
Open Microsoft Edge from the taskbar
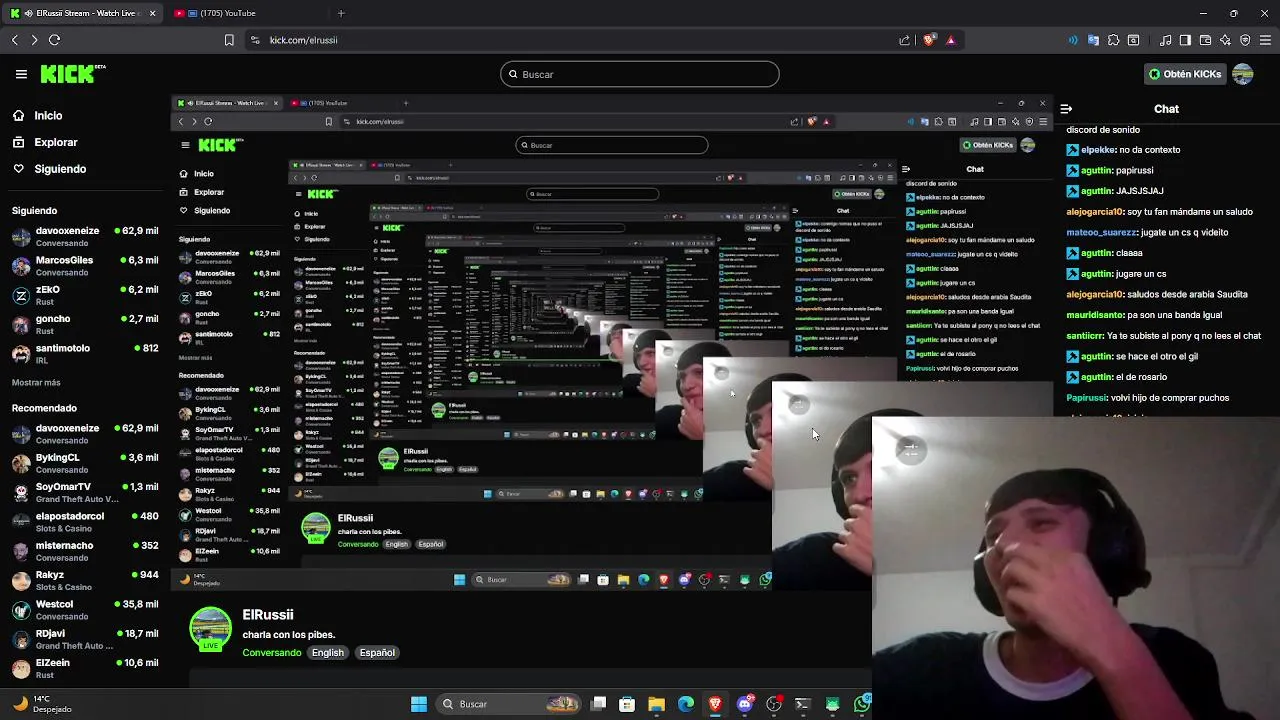(x=686, y=704)
